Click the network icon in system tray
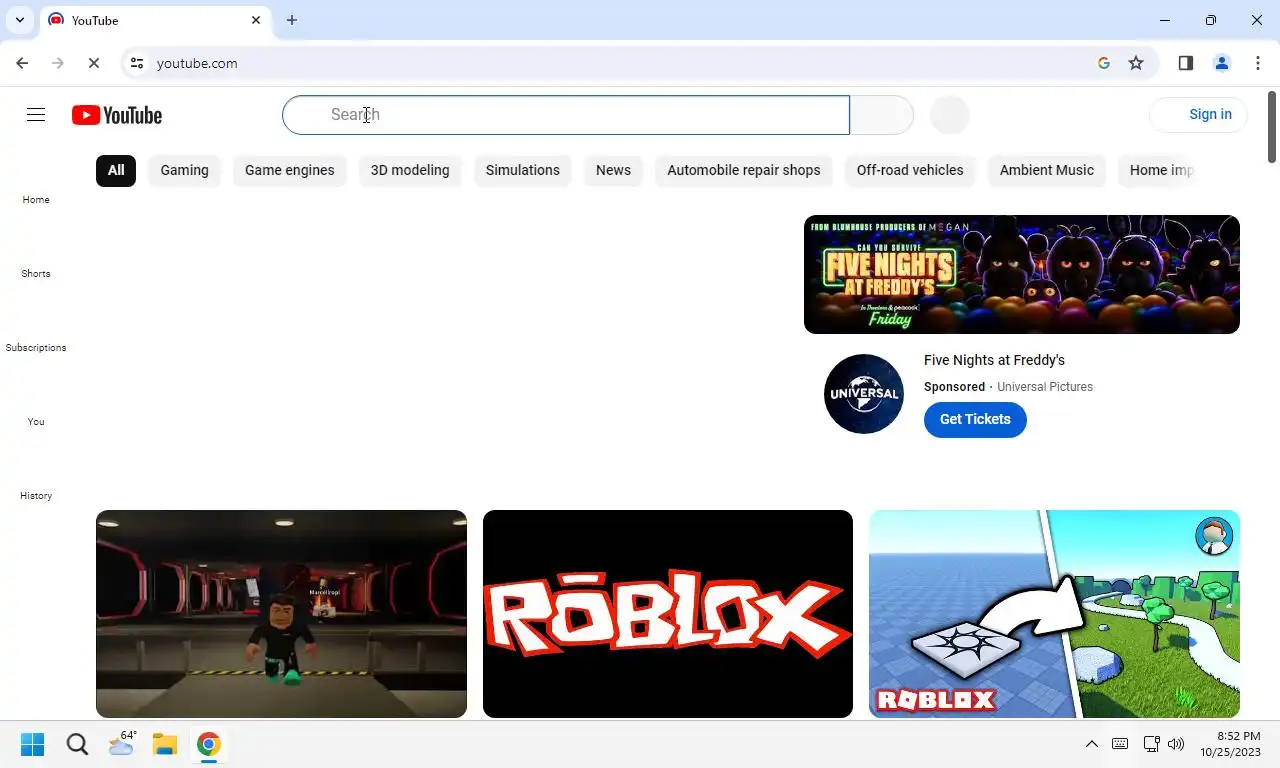The image size is (1280, 768). point(1151,744)
